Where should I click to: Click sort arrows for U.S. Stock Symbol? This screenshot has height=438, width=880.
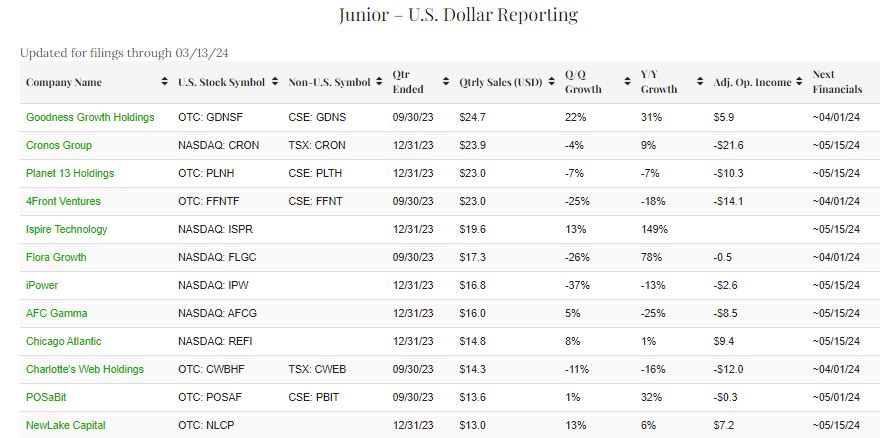tap(275, 82)
